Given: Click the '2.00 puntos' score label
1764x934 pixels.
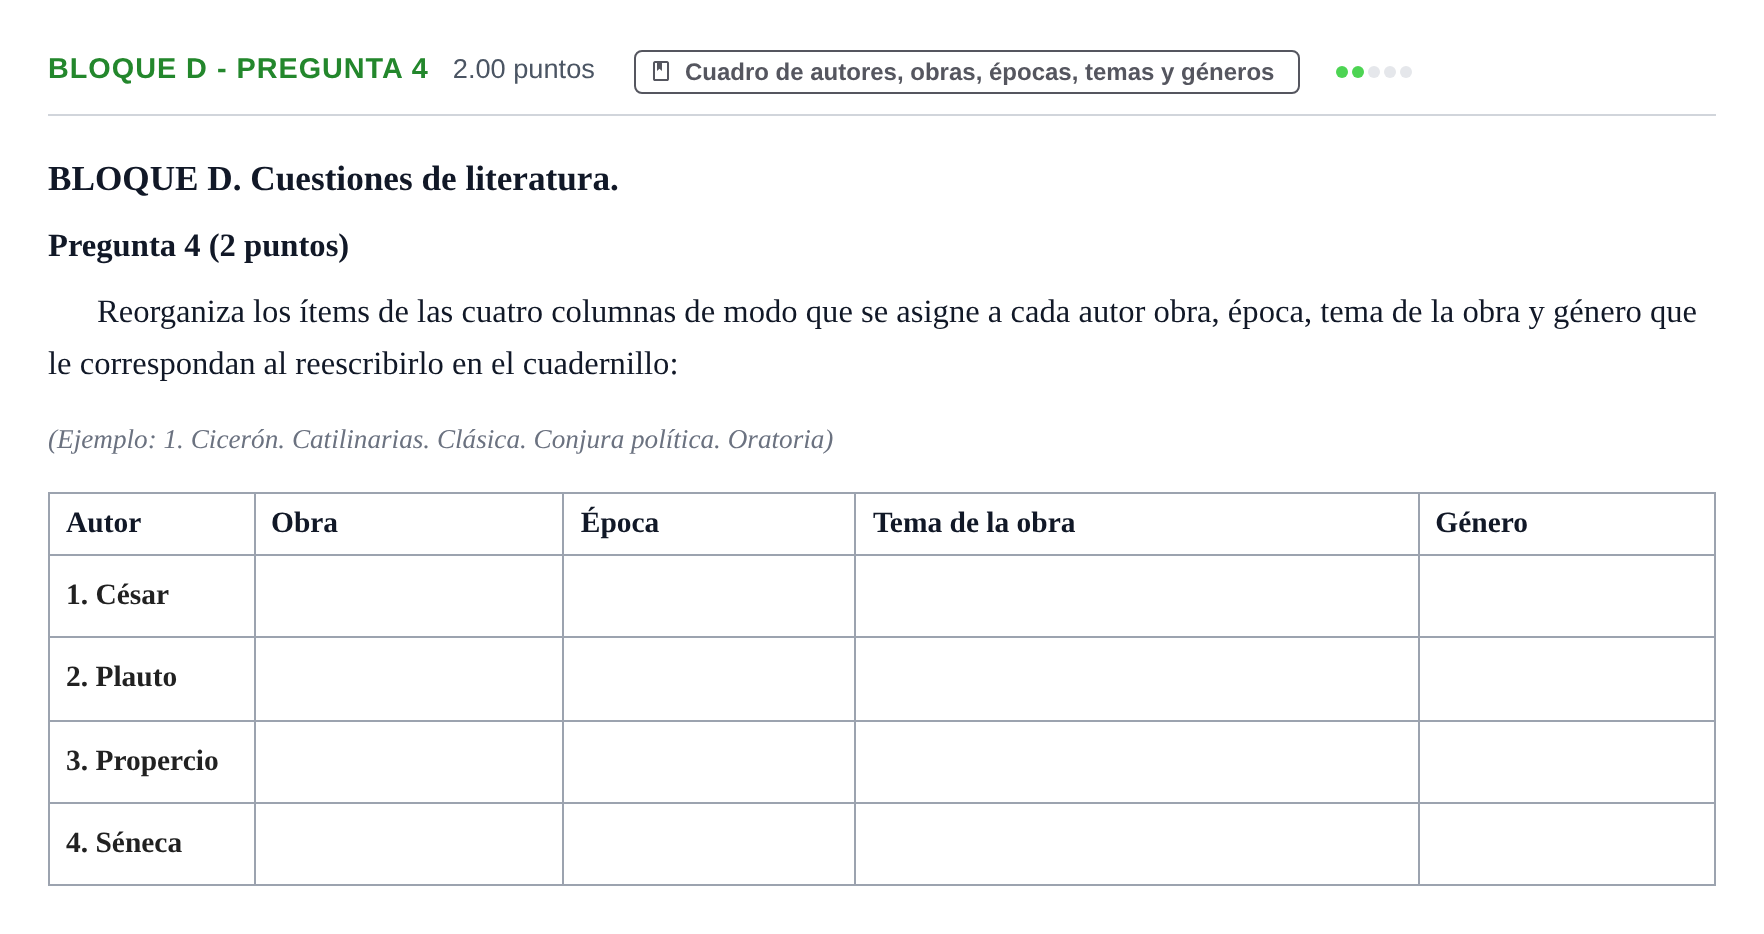Looking at the screenshot, I should click(x=523, y=69).
